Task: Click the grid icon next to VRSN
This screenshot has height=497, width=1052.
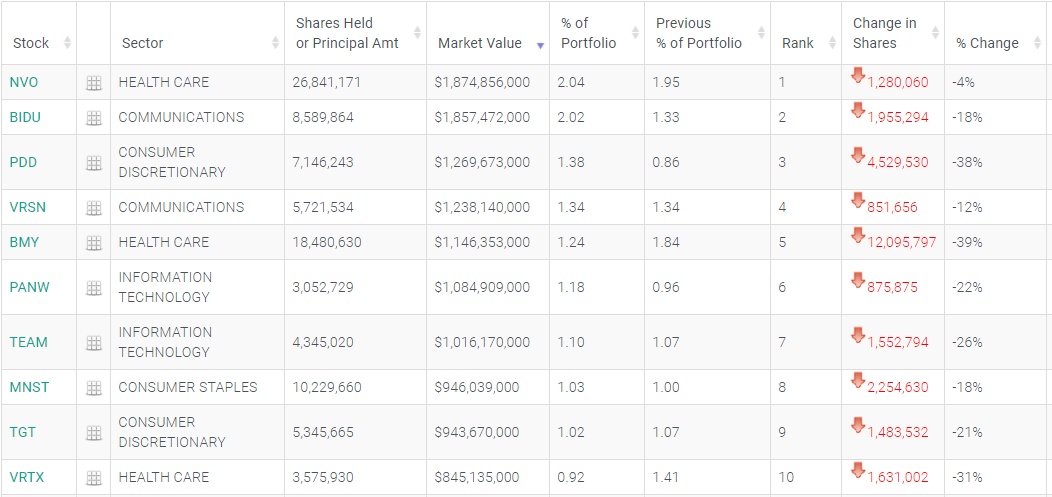Action: 94,208
